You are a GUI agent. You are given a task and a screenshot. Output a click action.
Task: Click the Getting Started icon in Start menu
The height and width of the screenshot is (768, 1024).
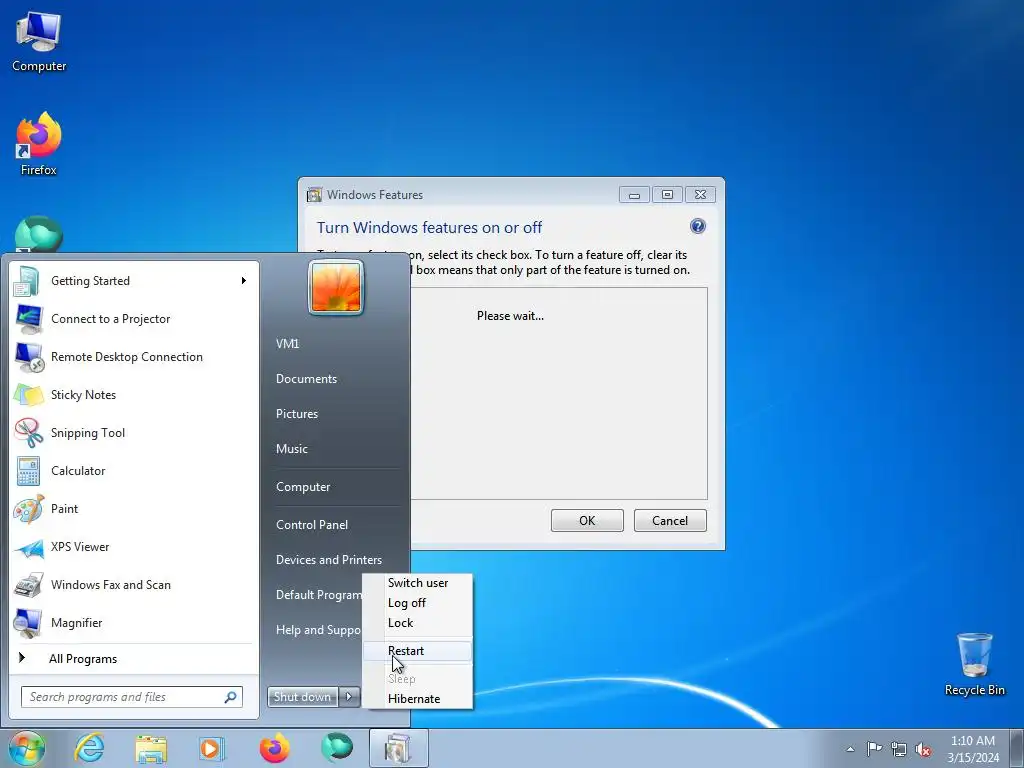coord(27,281)
